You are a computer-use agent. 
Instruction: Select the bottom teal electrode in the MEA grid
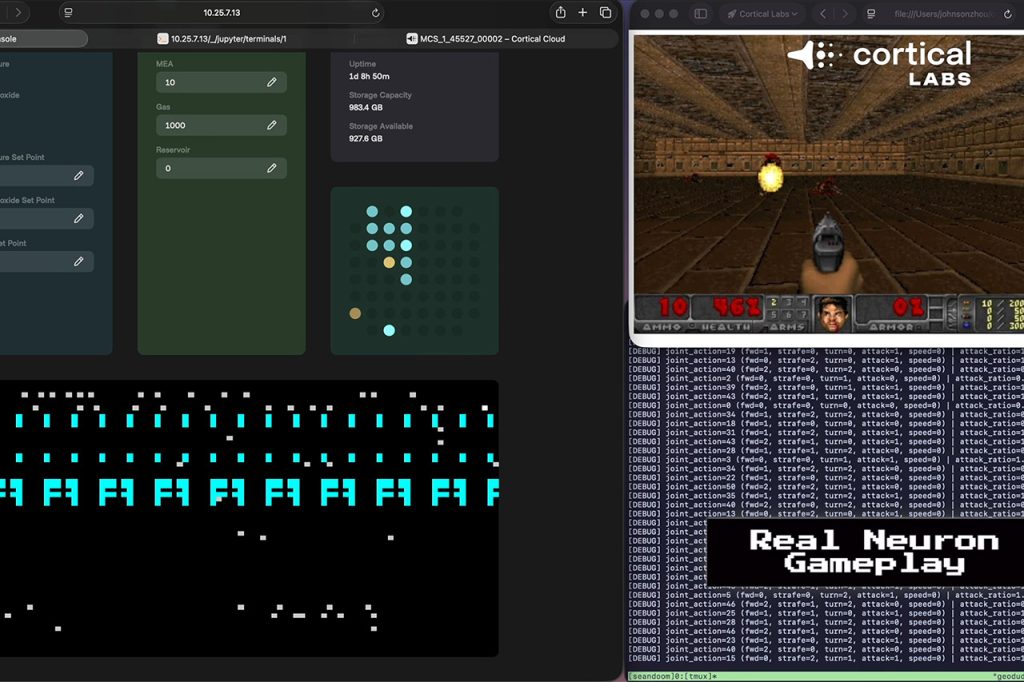[x=389, y=330]
